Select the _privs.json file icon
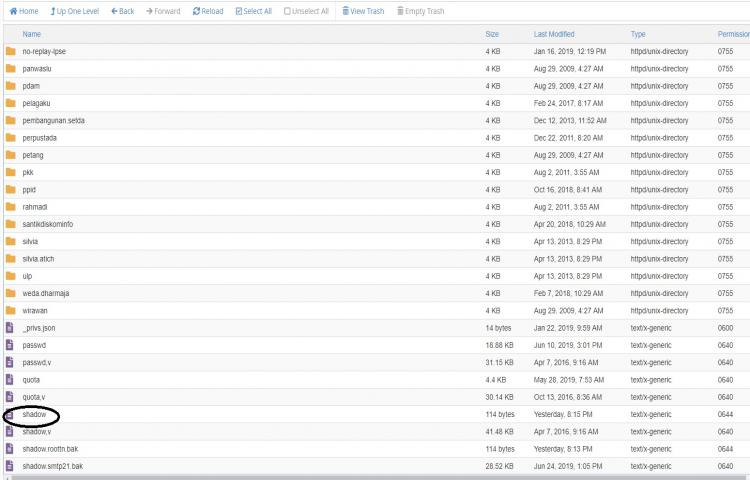Screen dimensions: 750x480 pos(10,328)
